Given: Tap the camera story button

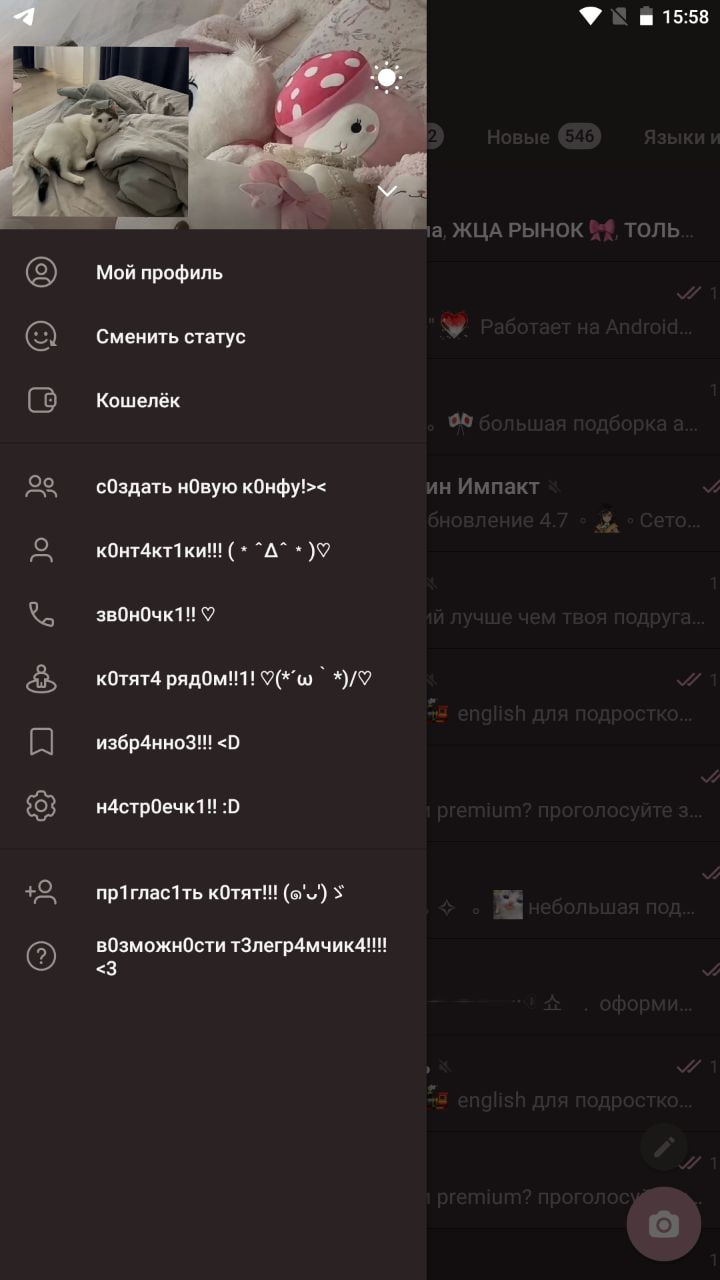Looking at the screenshot, I should (x=664, y=1224).
